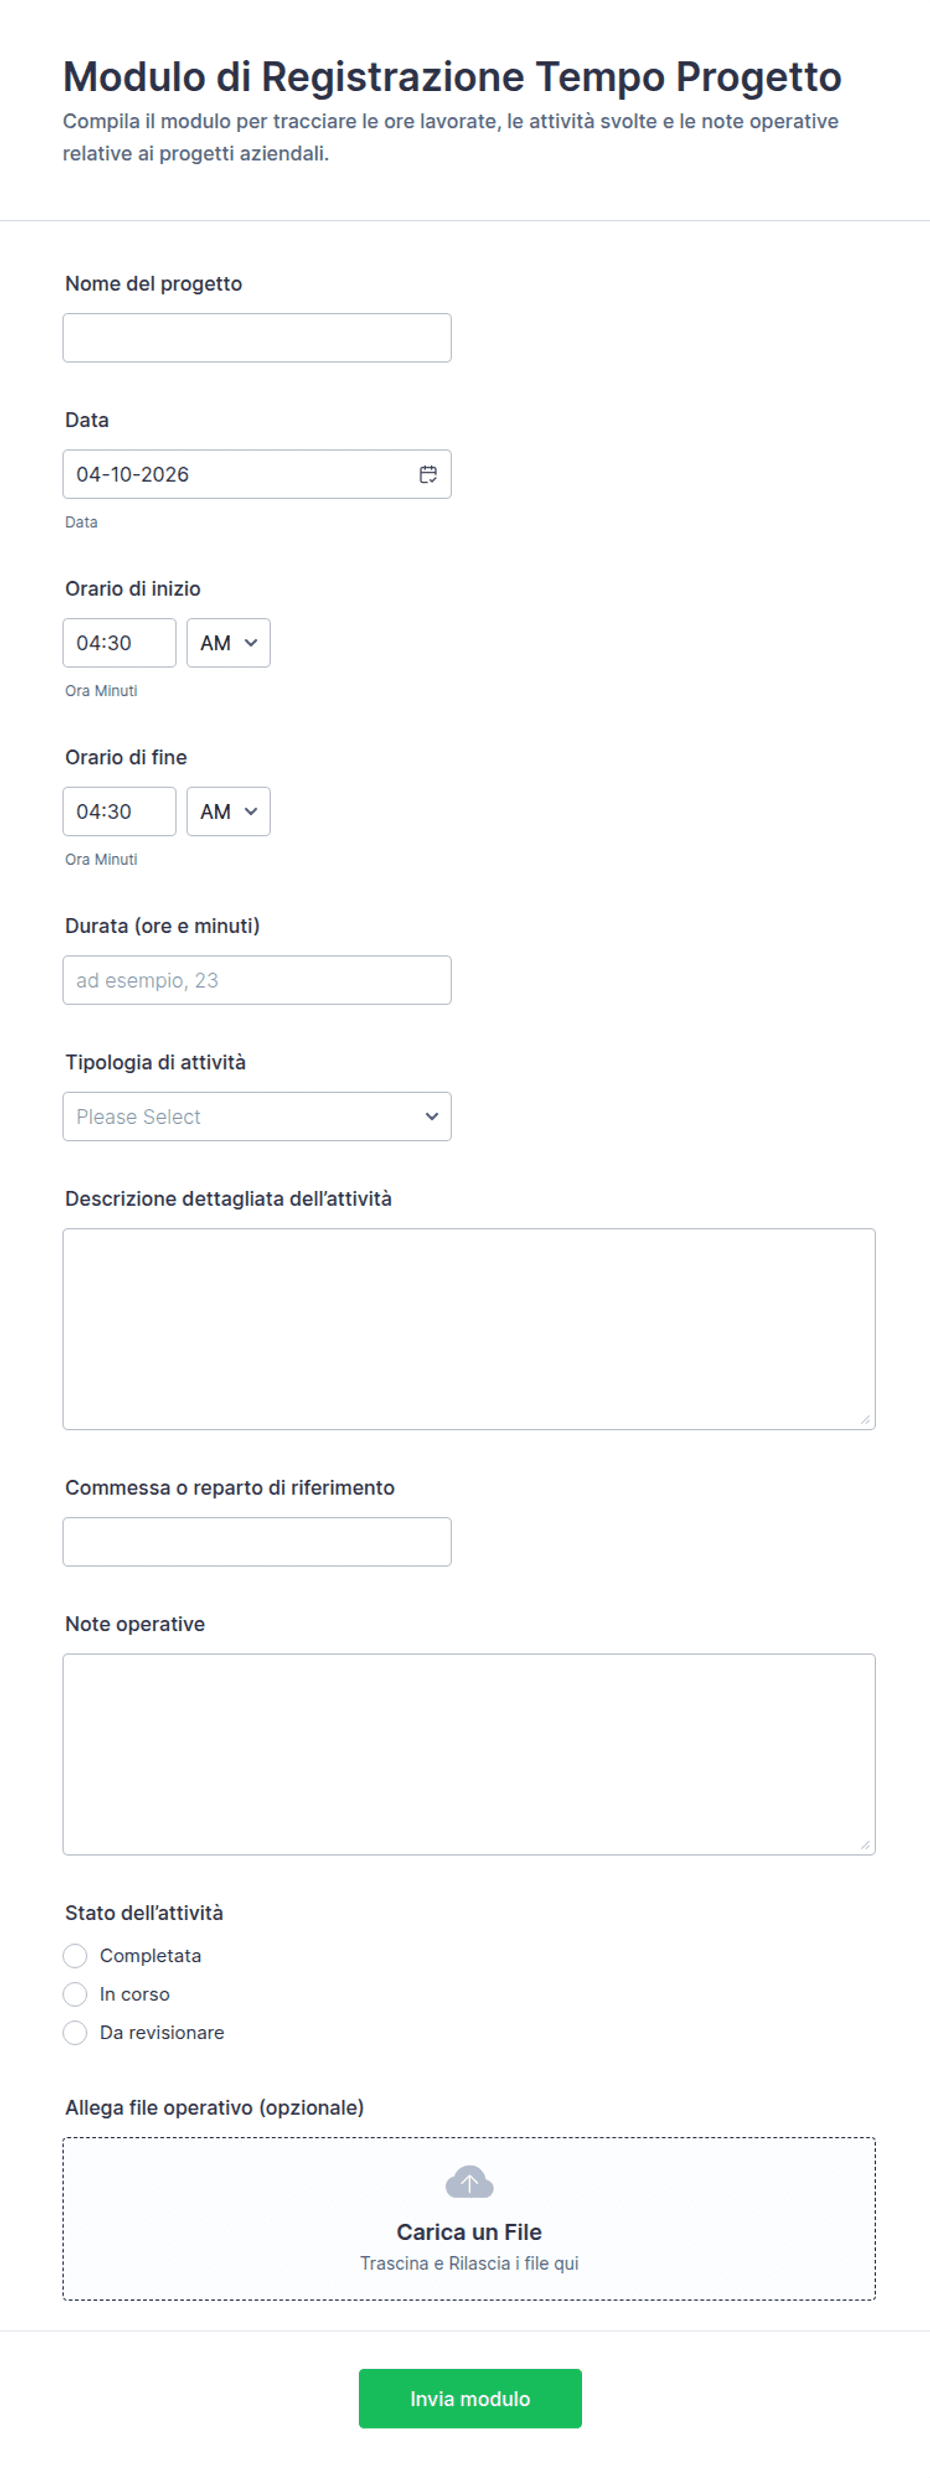Click the Trascina e Rilascia drop zone
Viewport: 930px width, 2478px height.
point(469,2263)
